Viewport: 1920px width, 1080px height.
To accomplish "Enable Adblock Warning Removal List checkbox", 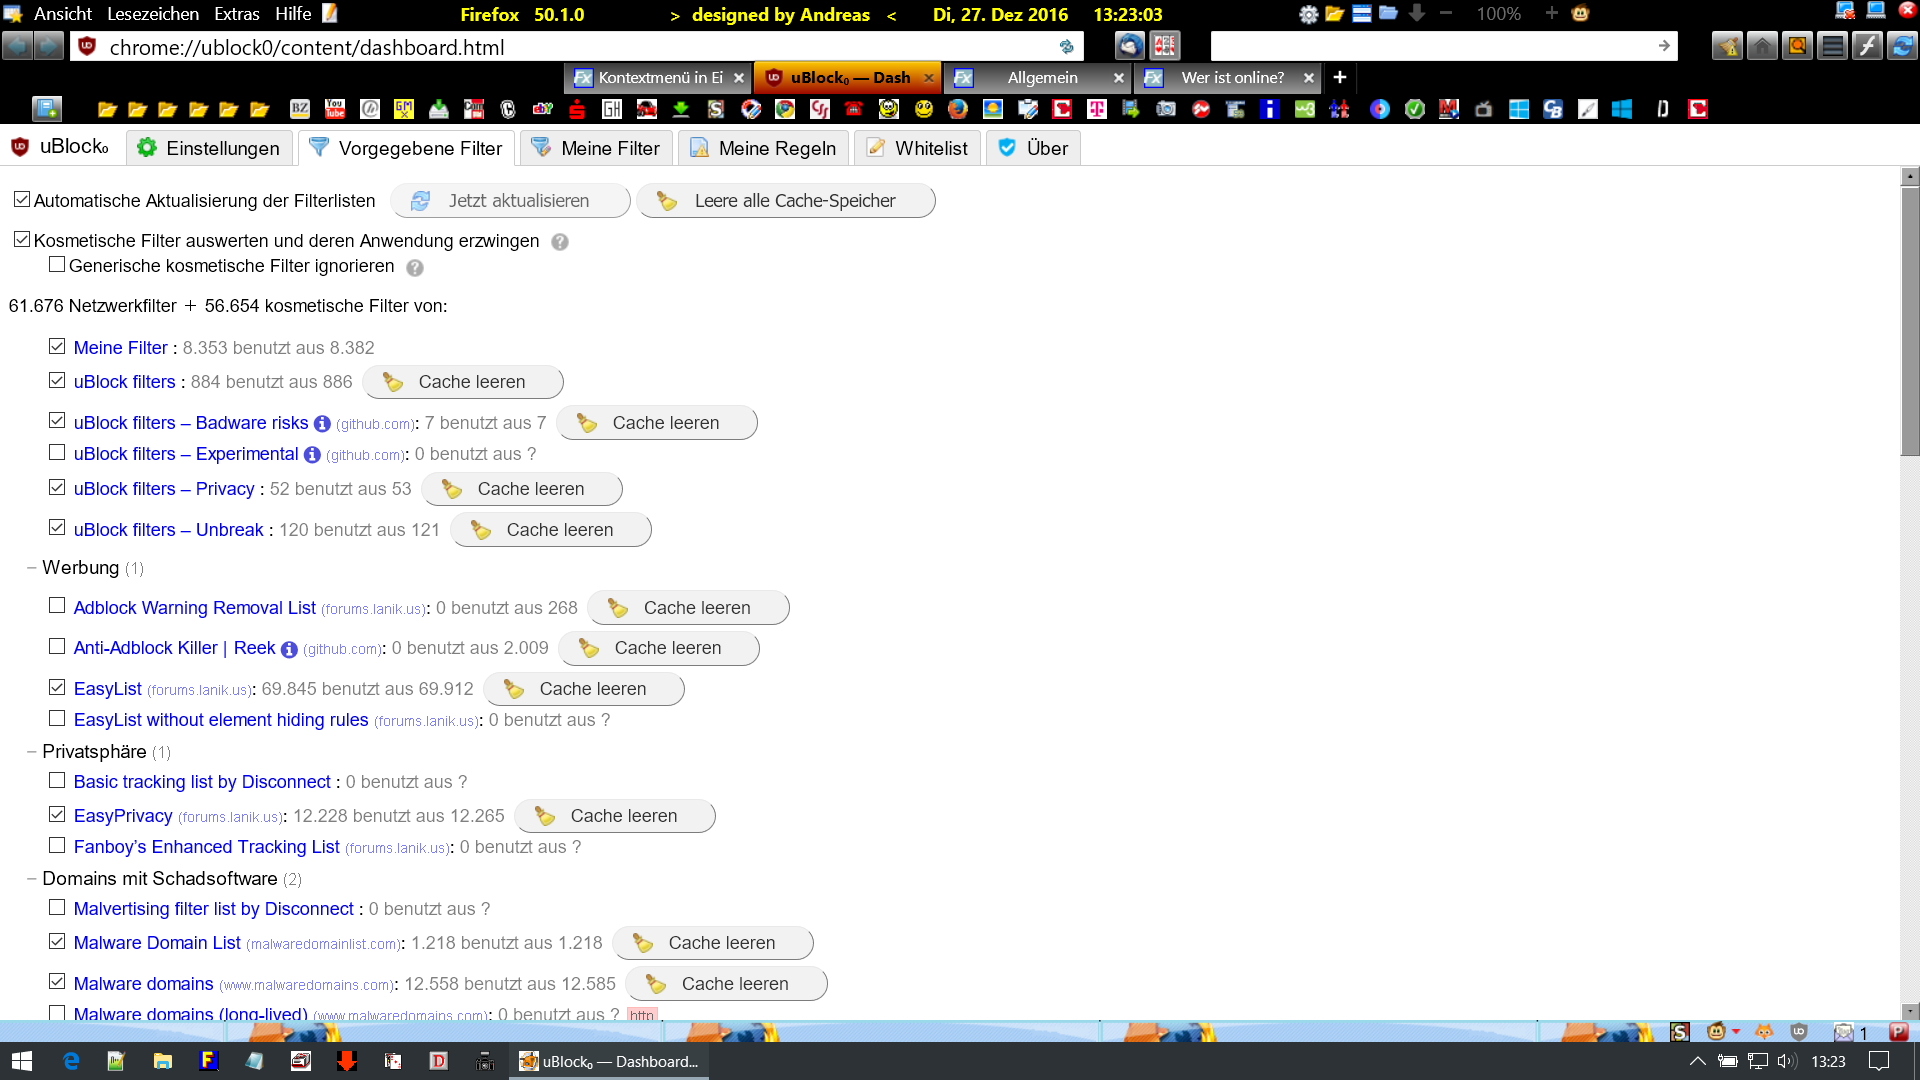I will point(57,606).
